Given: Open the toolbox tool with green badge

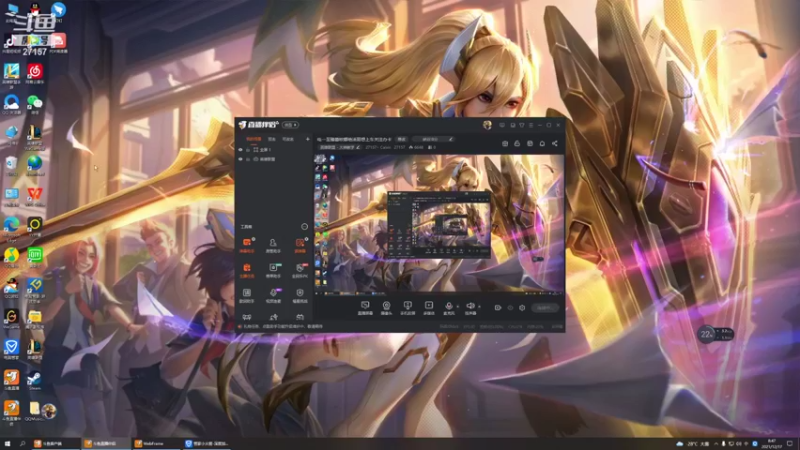Looking at the screenshot, I should pyautogui.click(x=273, y=270).
